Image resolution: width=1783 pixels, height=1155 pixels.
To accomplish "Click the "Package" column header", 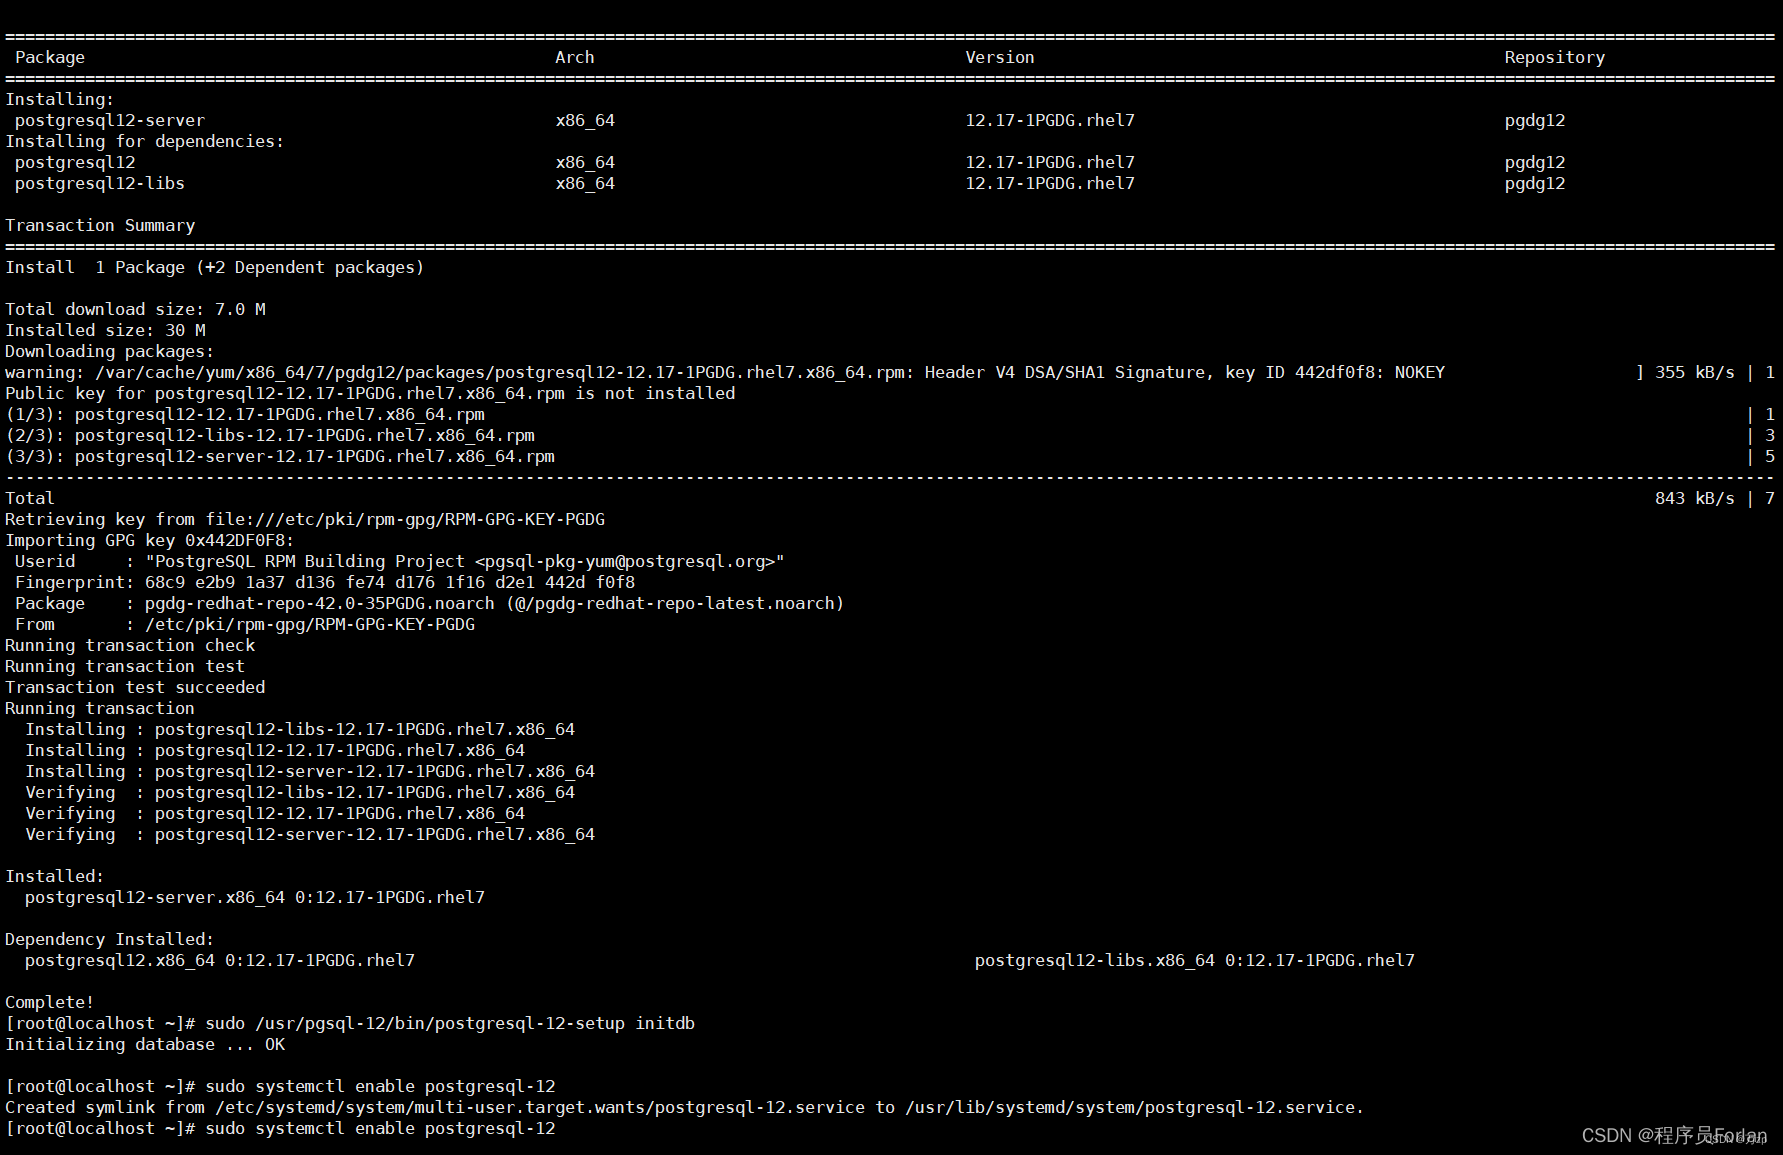I will coord(50,57).
